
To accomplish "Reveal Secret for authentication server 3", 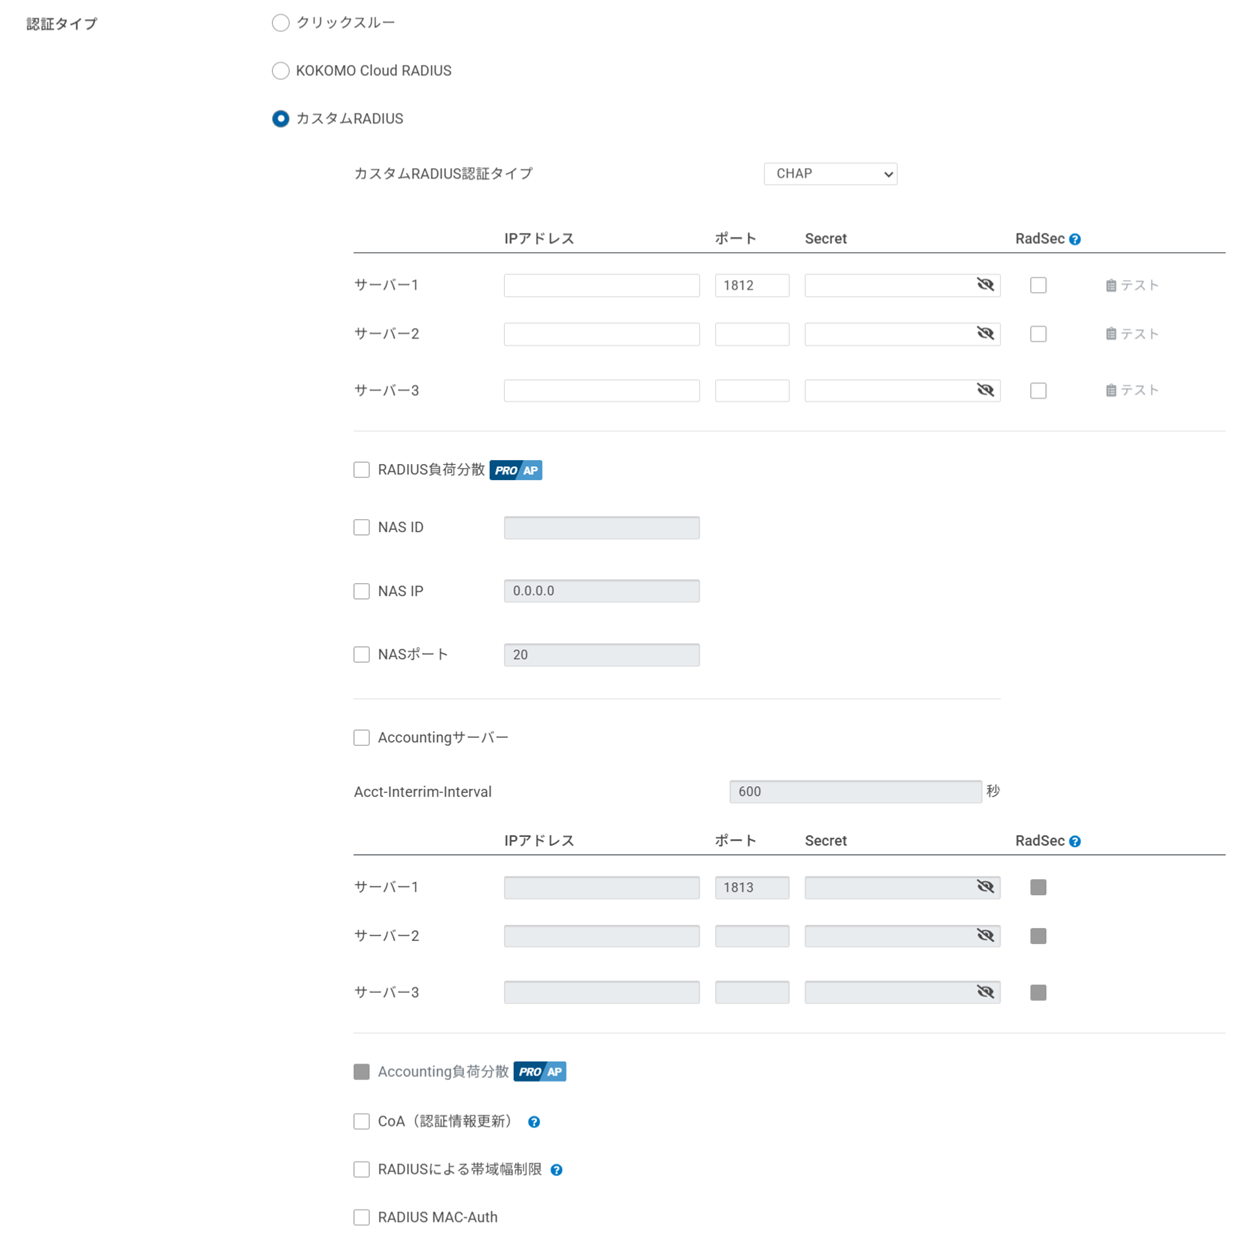I will tap(985, 390).
